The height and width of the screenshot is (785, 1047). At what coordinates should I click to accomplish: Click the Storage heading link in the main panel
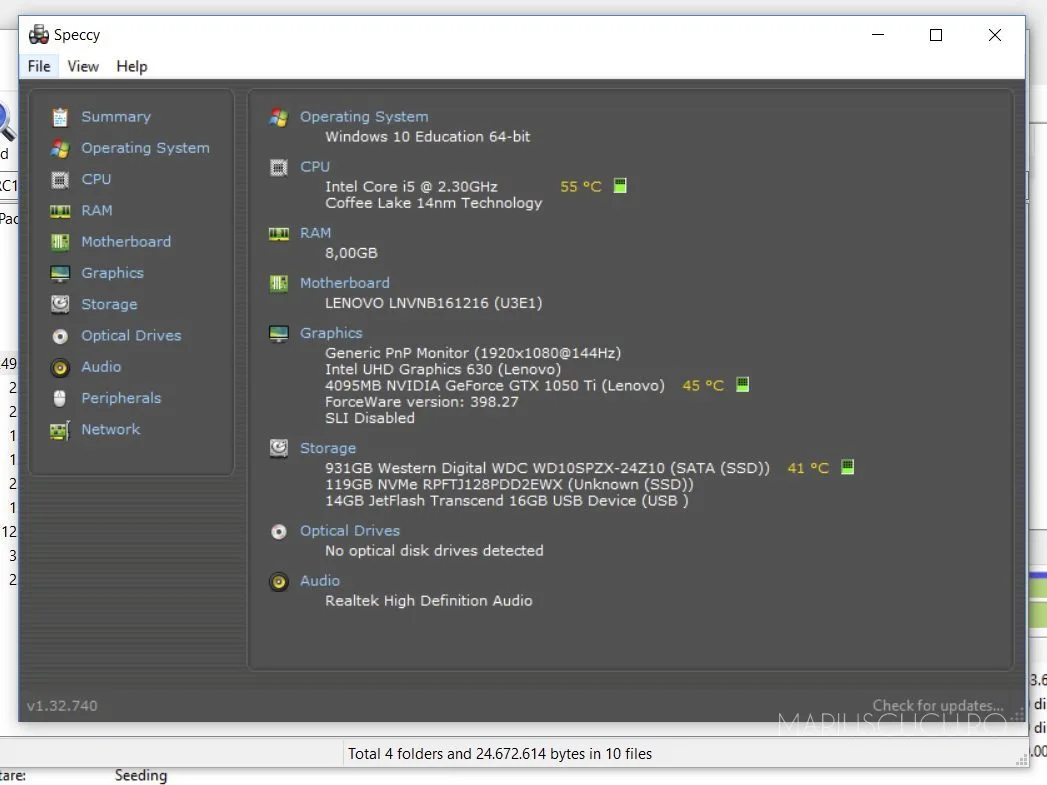(x=328, y=449)
